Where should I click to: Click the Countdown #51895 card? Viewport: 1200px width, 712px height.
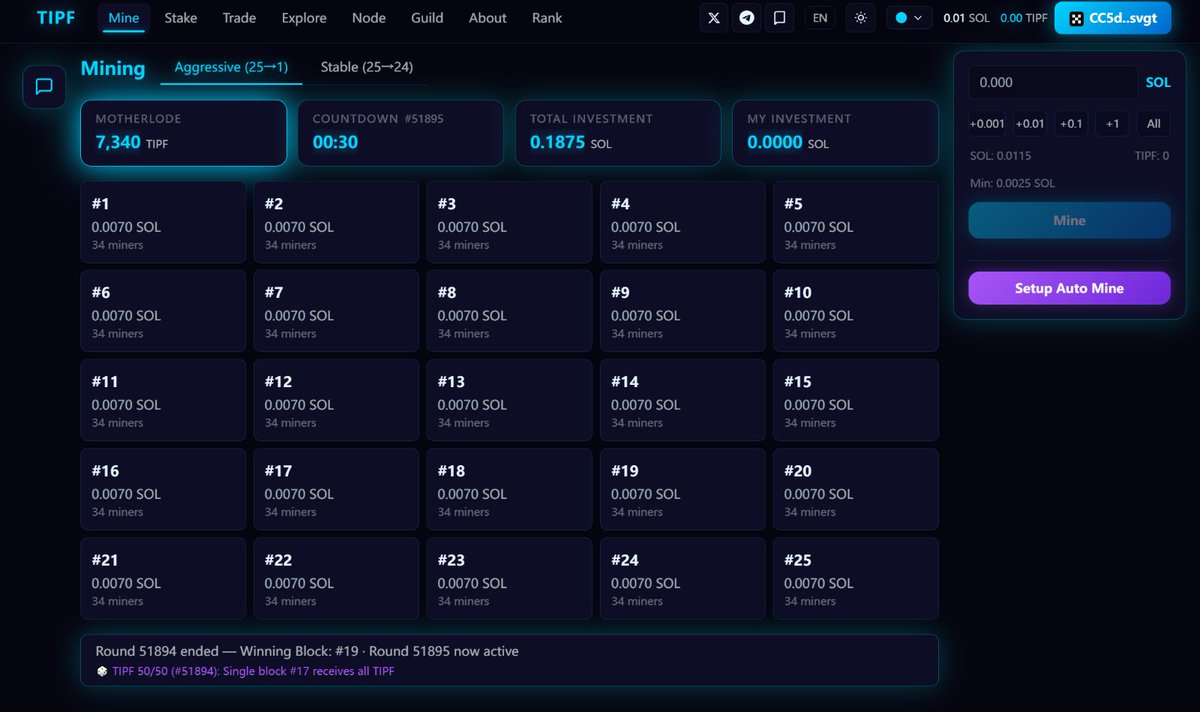[x=401, y=133]
